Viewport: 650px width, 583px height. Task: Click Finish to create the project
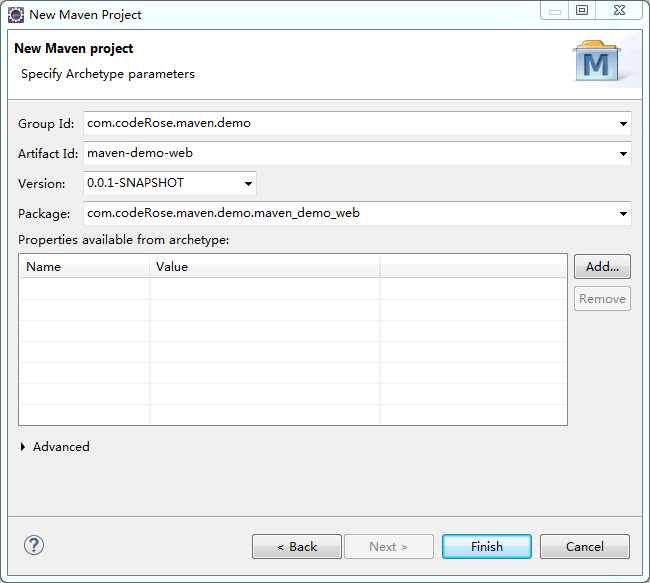coord(487,547)
